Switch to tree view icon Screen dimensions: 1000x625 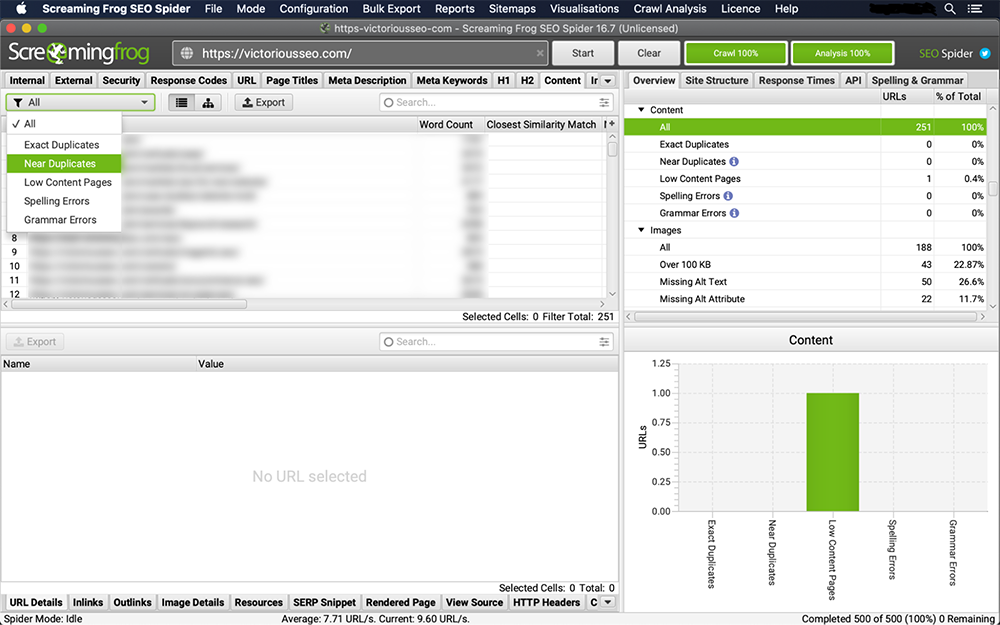(208, 102)
